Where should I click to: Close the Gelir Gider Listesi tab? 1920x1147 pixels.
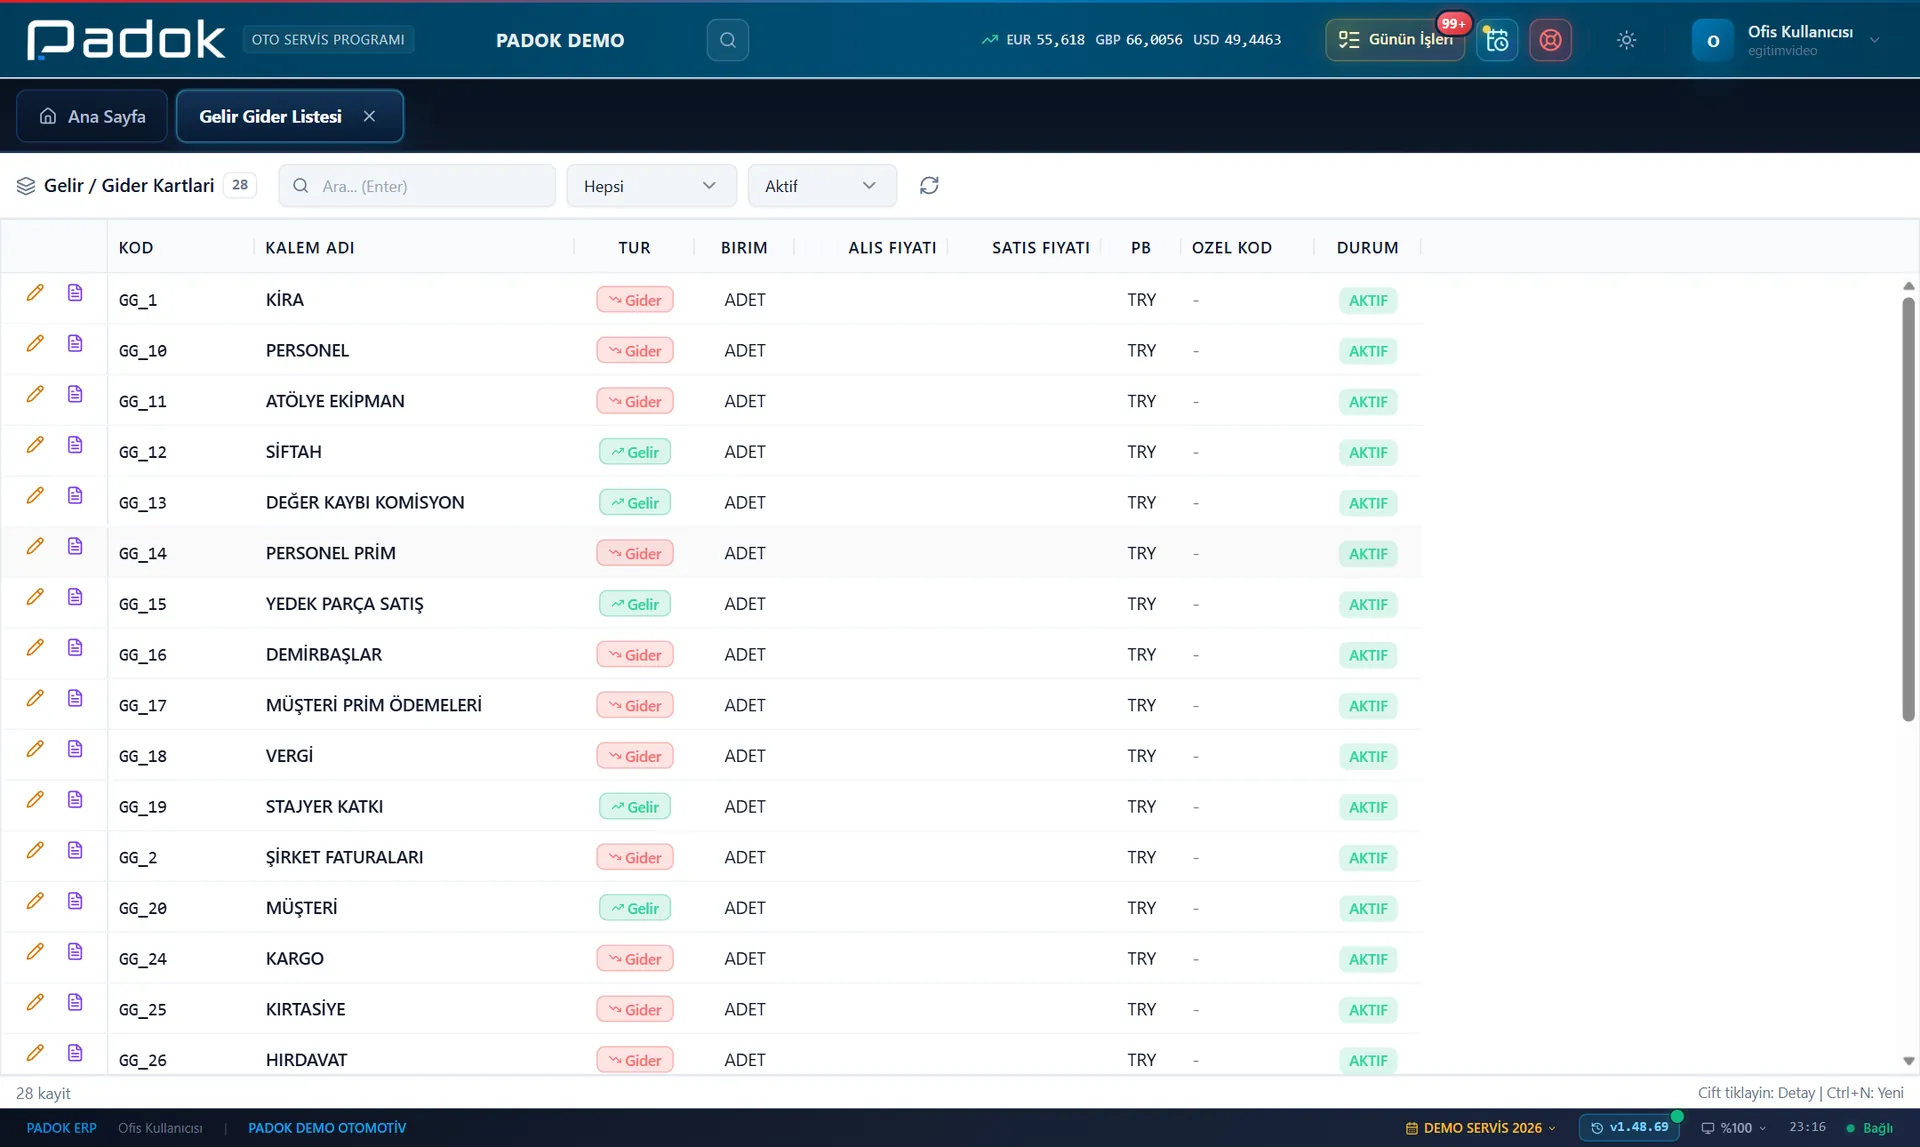[370, 117]
